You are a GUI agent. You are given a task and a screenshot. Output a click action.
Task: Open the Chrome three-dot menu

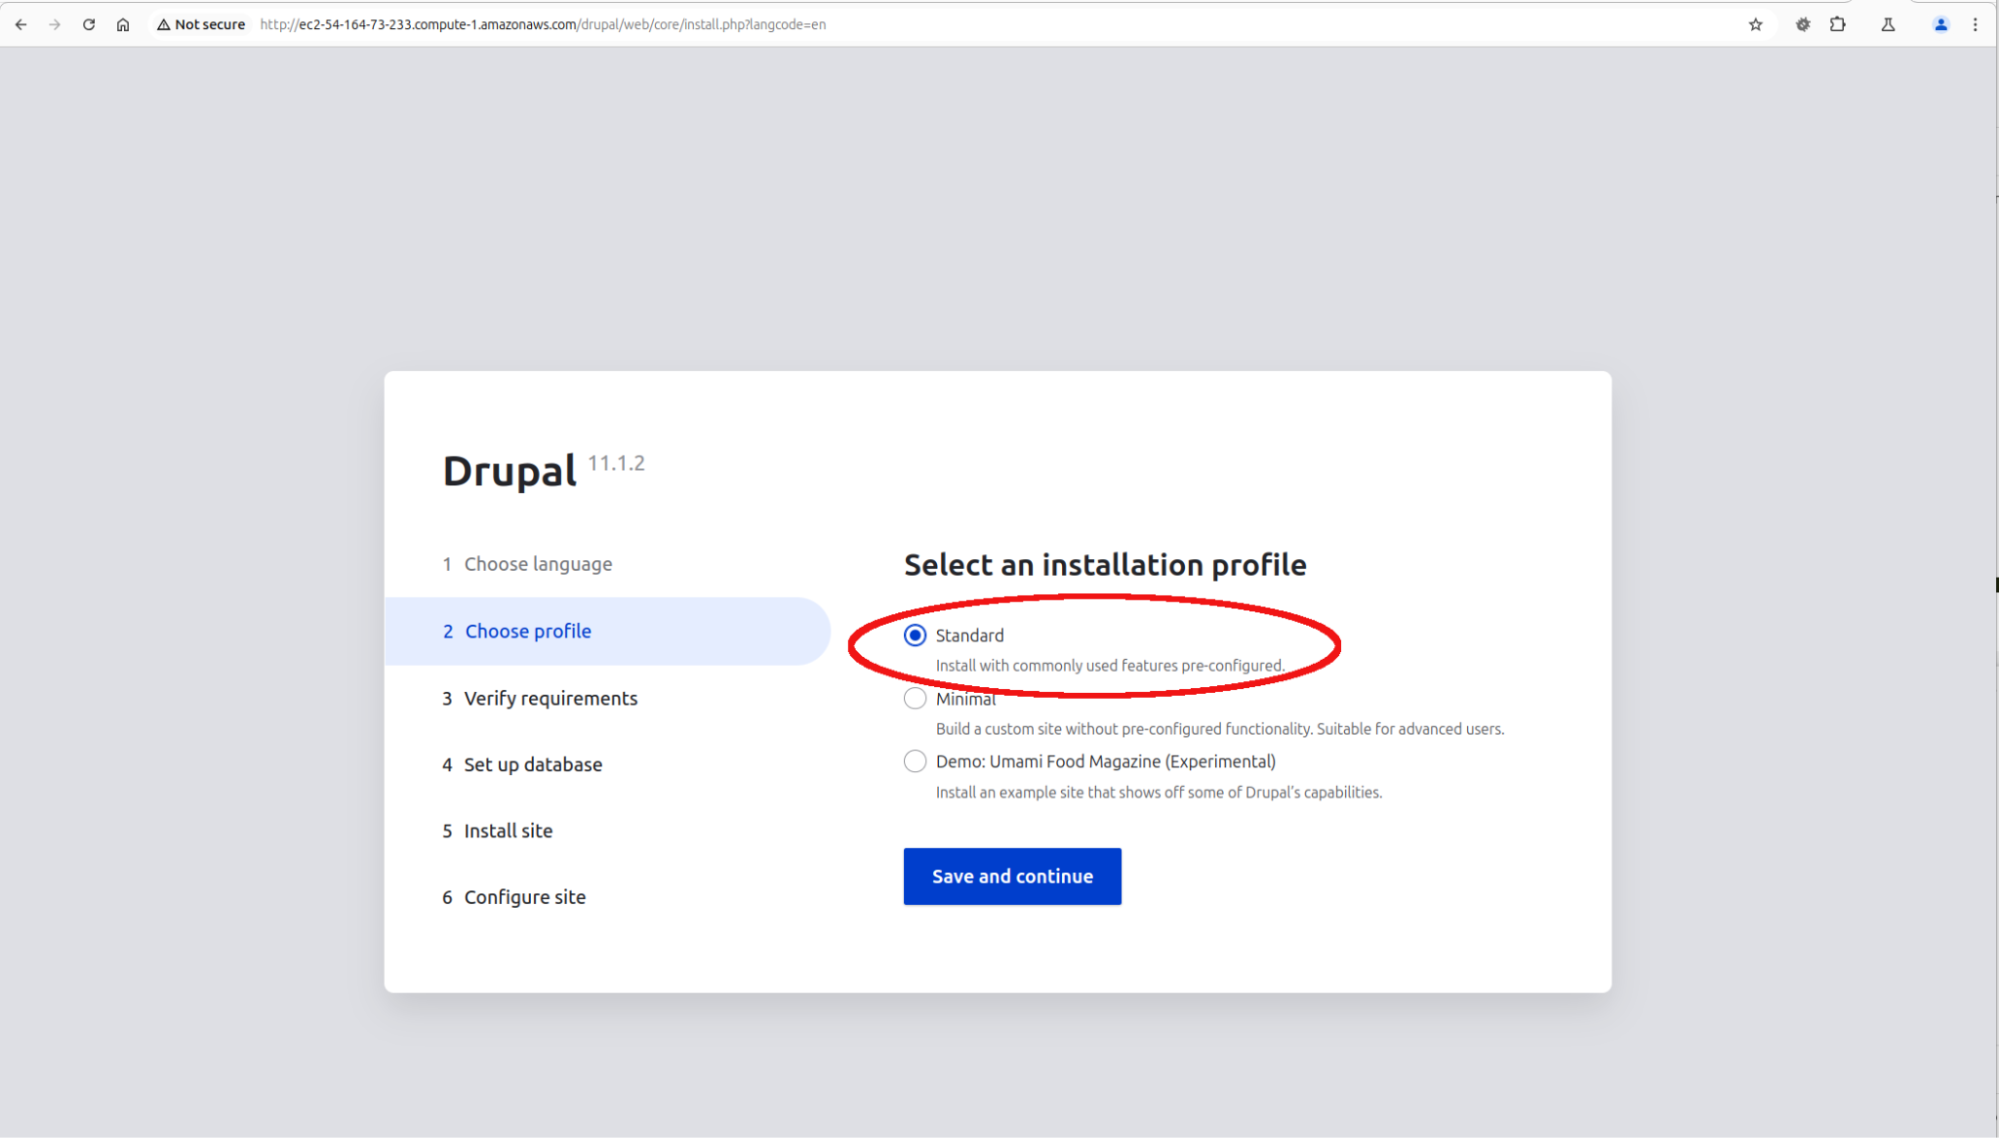(x=1975, y=25)
